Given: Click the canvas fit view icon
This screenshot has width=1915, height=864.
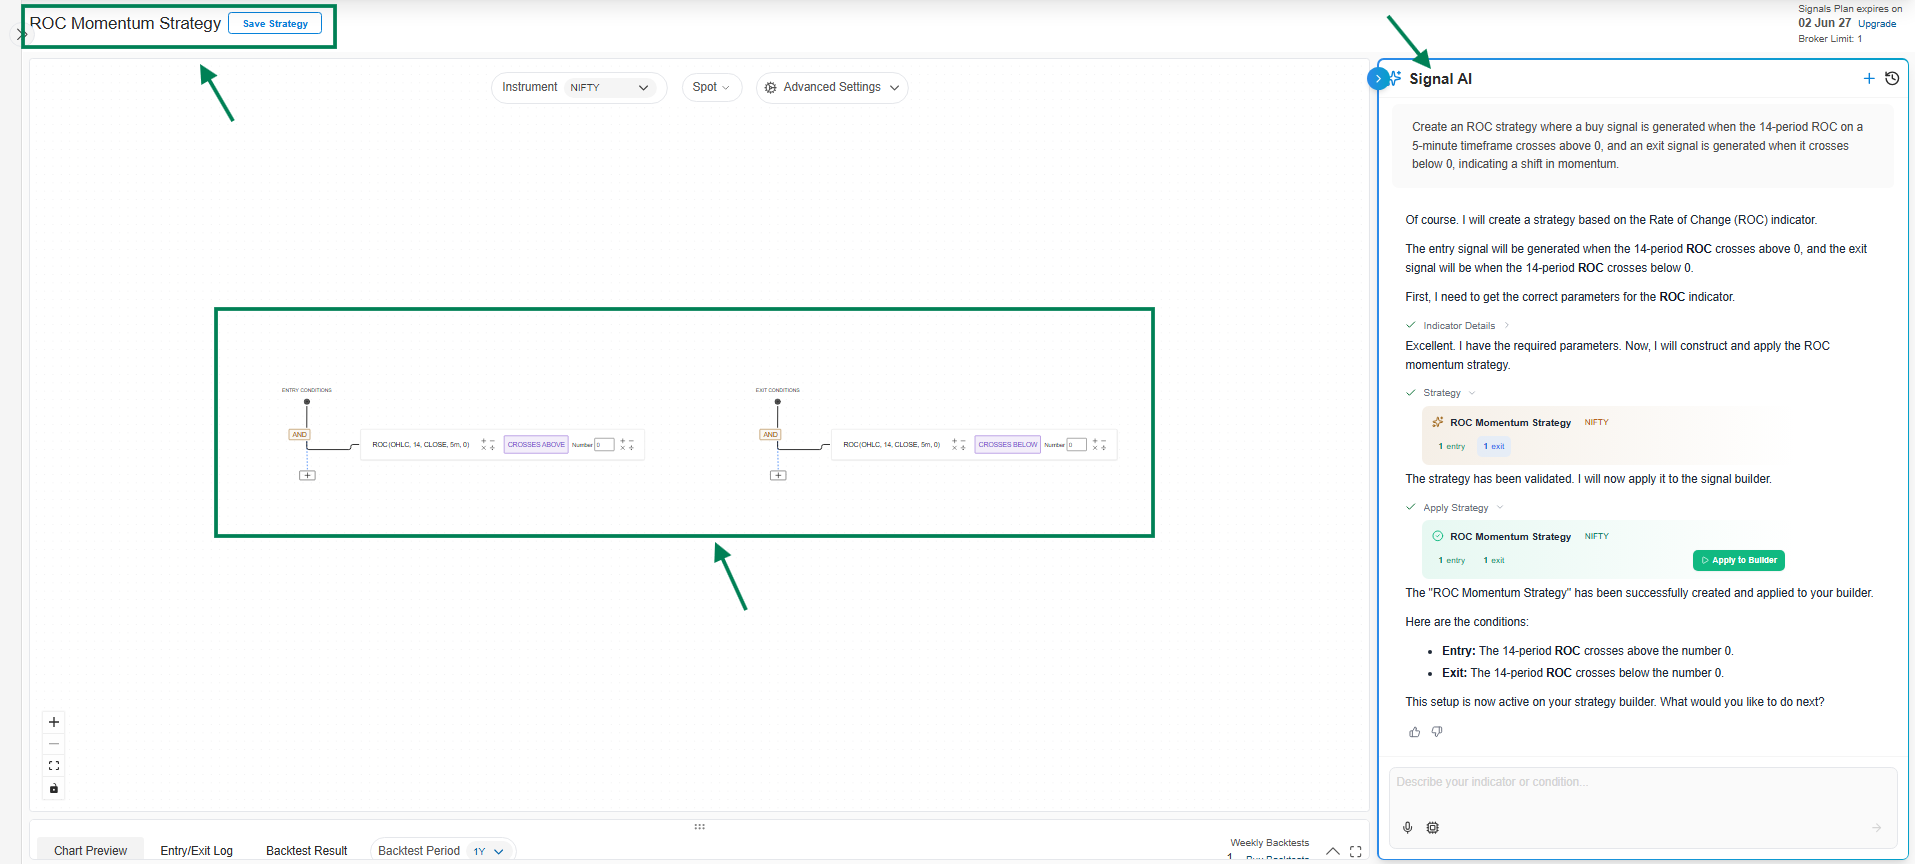Looking at the screenshot, I should [x=54, y=766].
